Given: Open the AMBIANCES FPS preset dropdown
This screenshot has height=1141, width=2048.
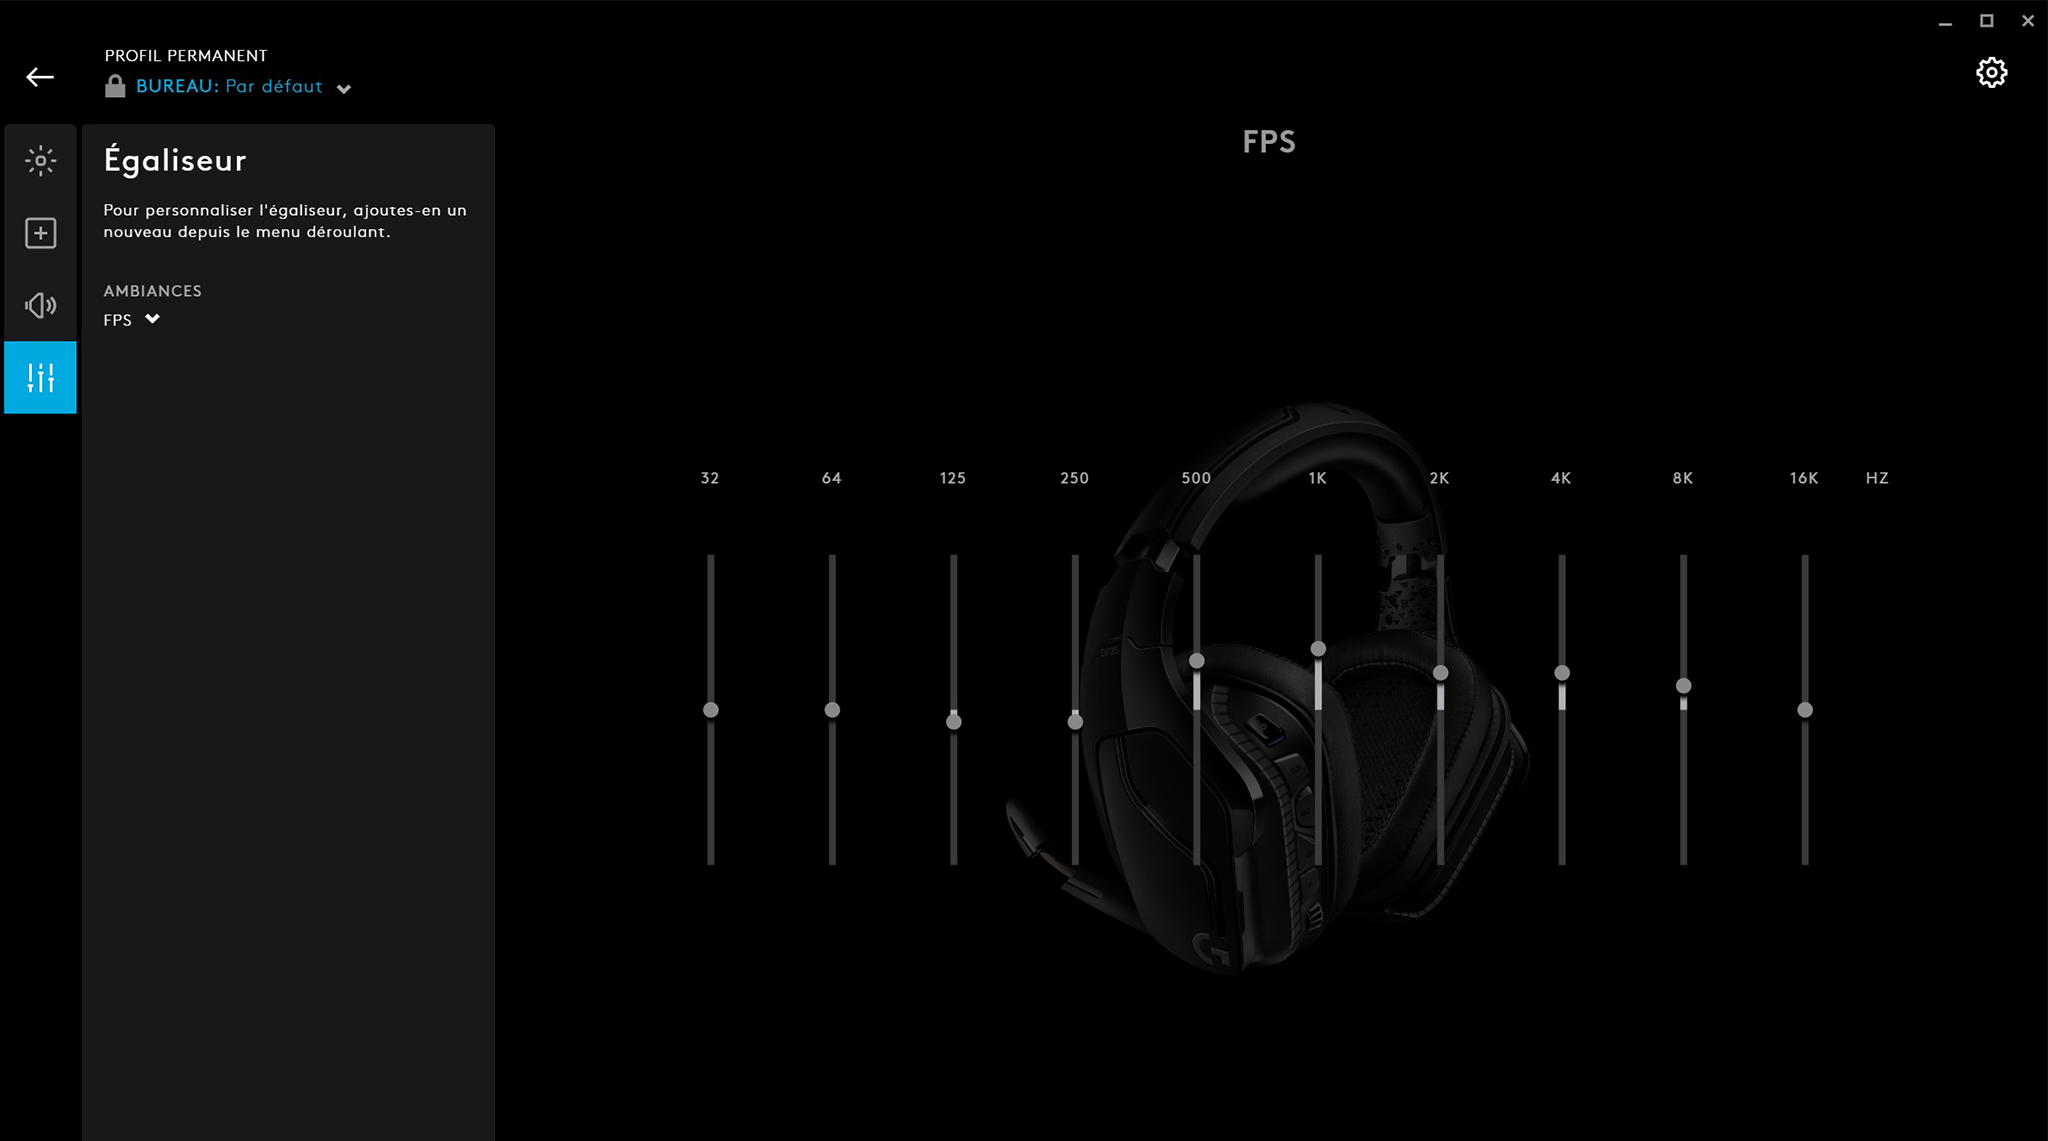Looking at the screenshot, I should click(x=132, y=320).
